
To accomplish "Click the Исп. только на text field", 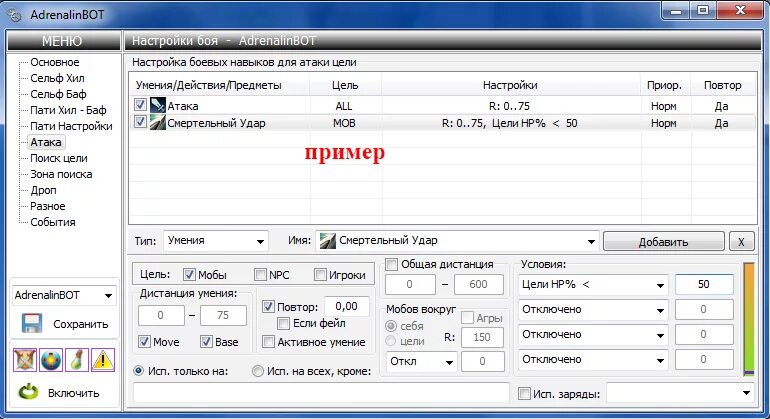I will [x=321, y=393].
